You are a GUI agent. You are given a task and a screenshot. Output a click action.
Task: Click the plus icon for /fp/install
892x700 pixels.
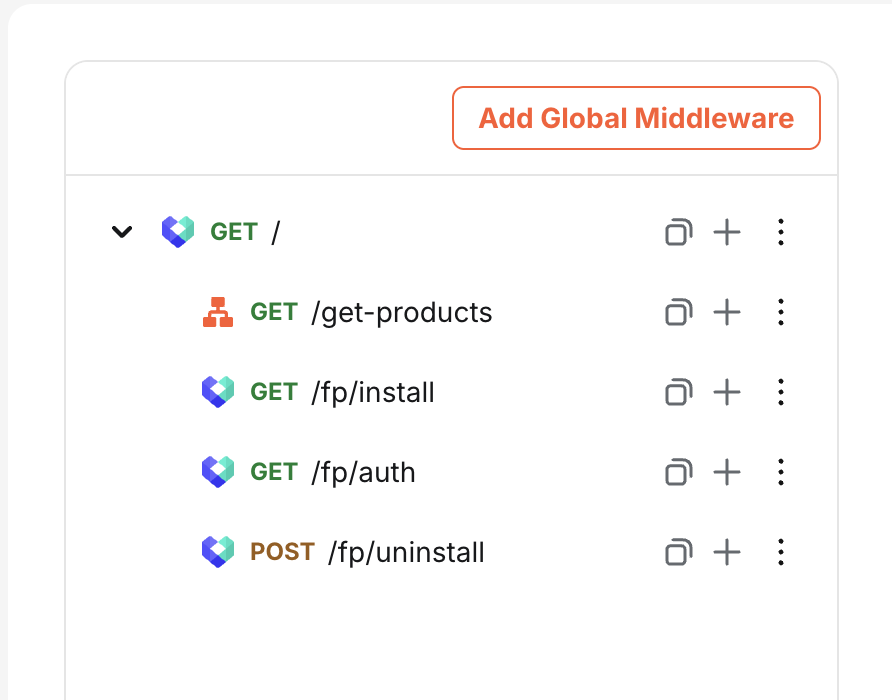727,393
